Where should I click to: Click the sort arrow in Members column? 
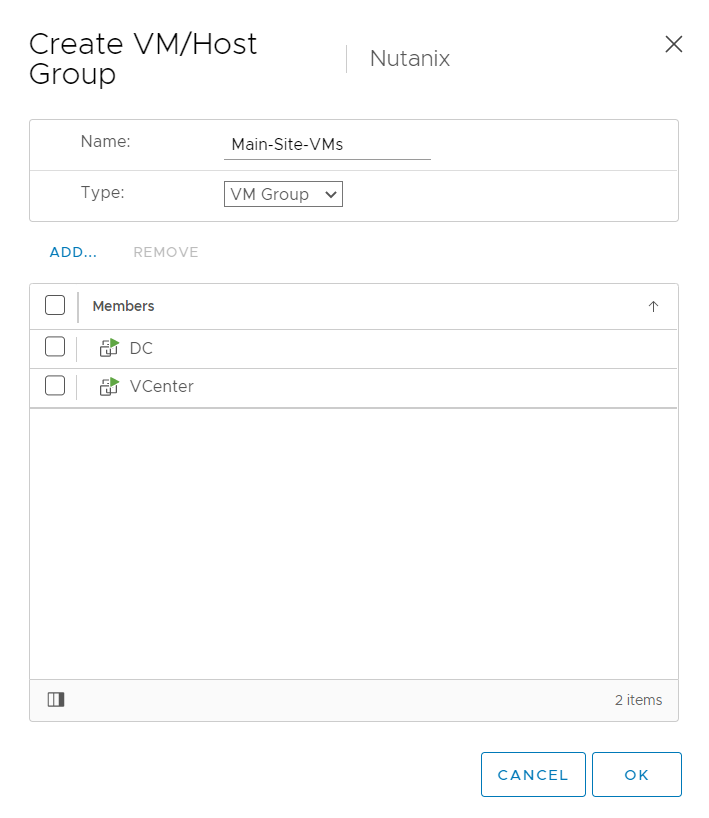pyautogui.click(x=653, y=307)
